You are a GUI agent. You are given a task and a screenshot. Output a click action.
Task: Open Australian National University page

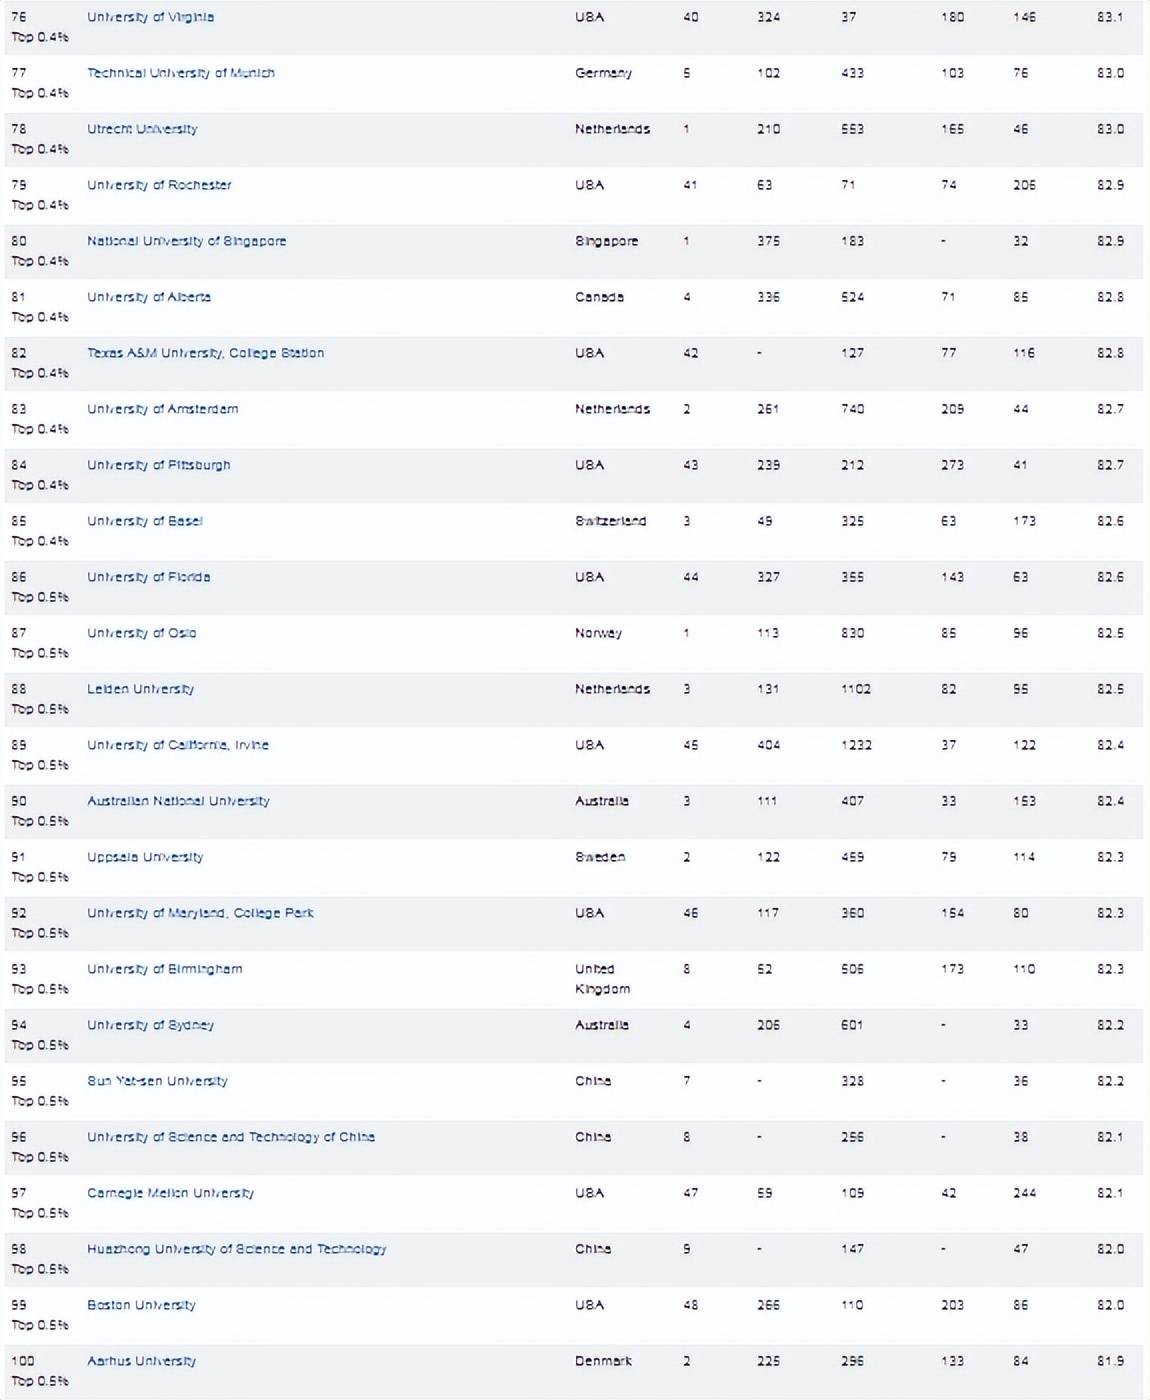(178, 801)
